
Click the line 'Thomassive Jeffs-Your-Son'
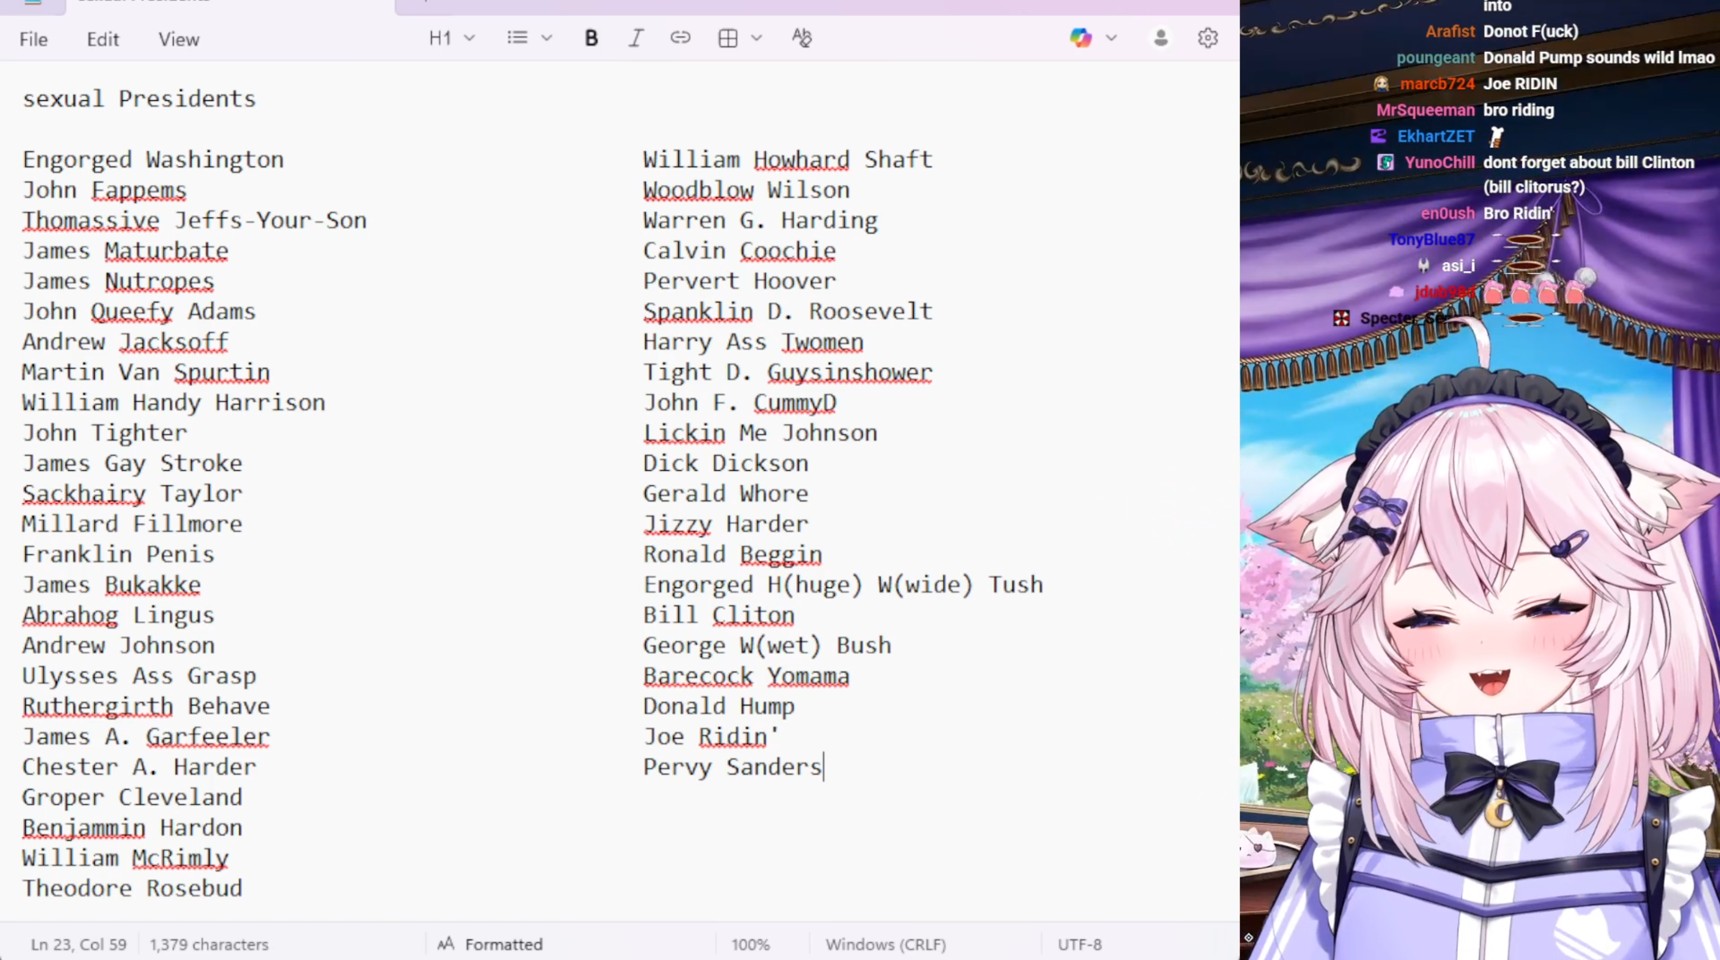(194, 220)
